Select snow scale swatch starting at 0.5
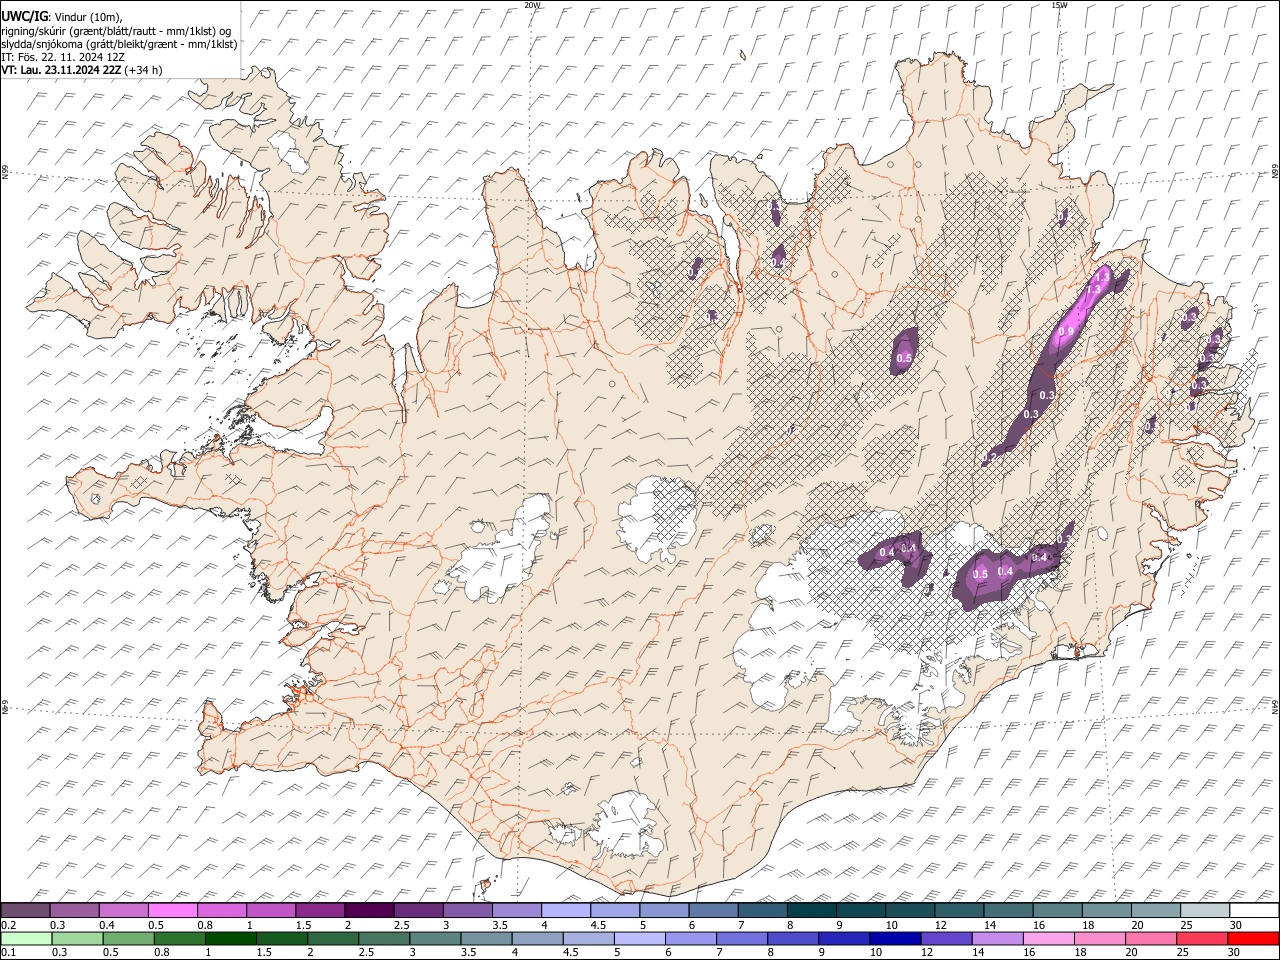This screenshot has height=960, width=1280. 172,910
